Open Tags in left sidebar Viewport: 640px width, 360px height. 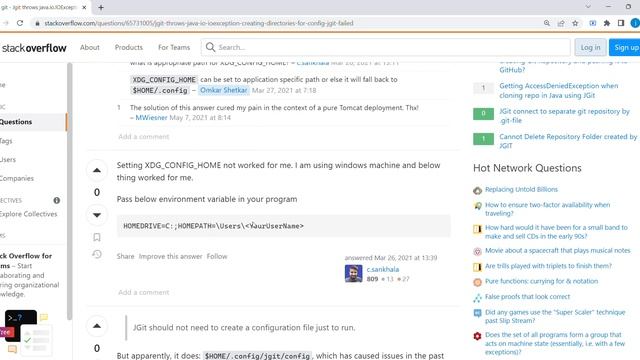click(x=6, y=141)
